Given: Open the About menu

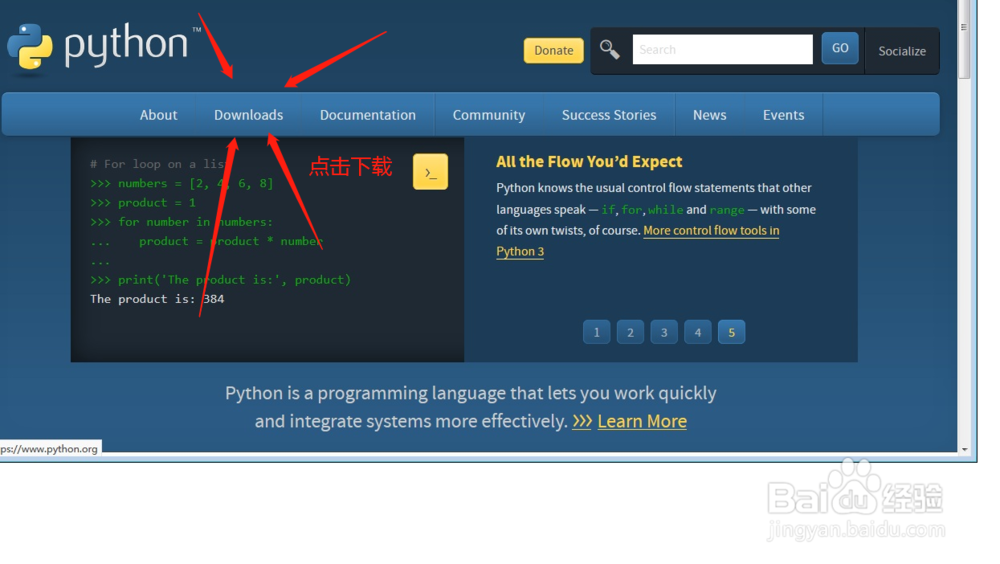Looking at the screenshot, I should [158, 115].
